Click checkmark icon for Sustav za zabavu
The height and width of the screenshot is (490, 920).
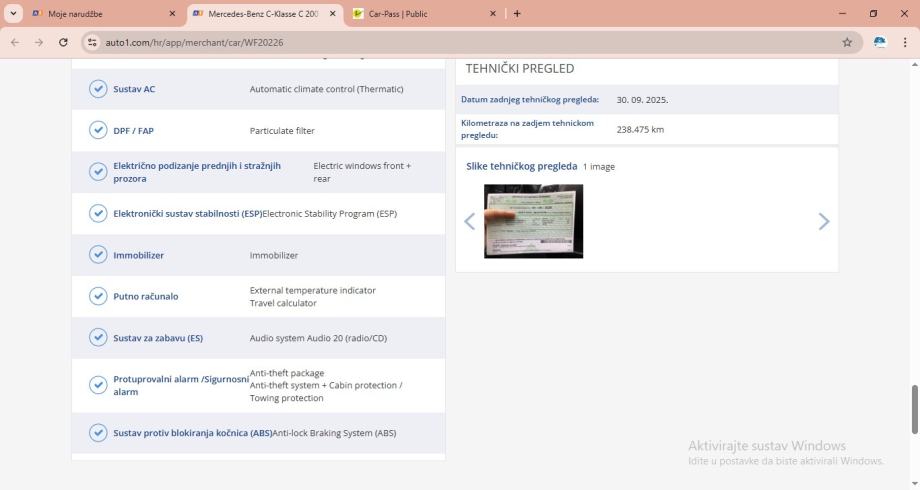point(98,338)
